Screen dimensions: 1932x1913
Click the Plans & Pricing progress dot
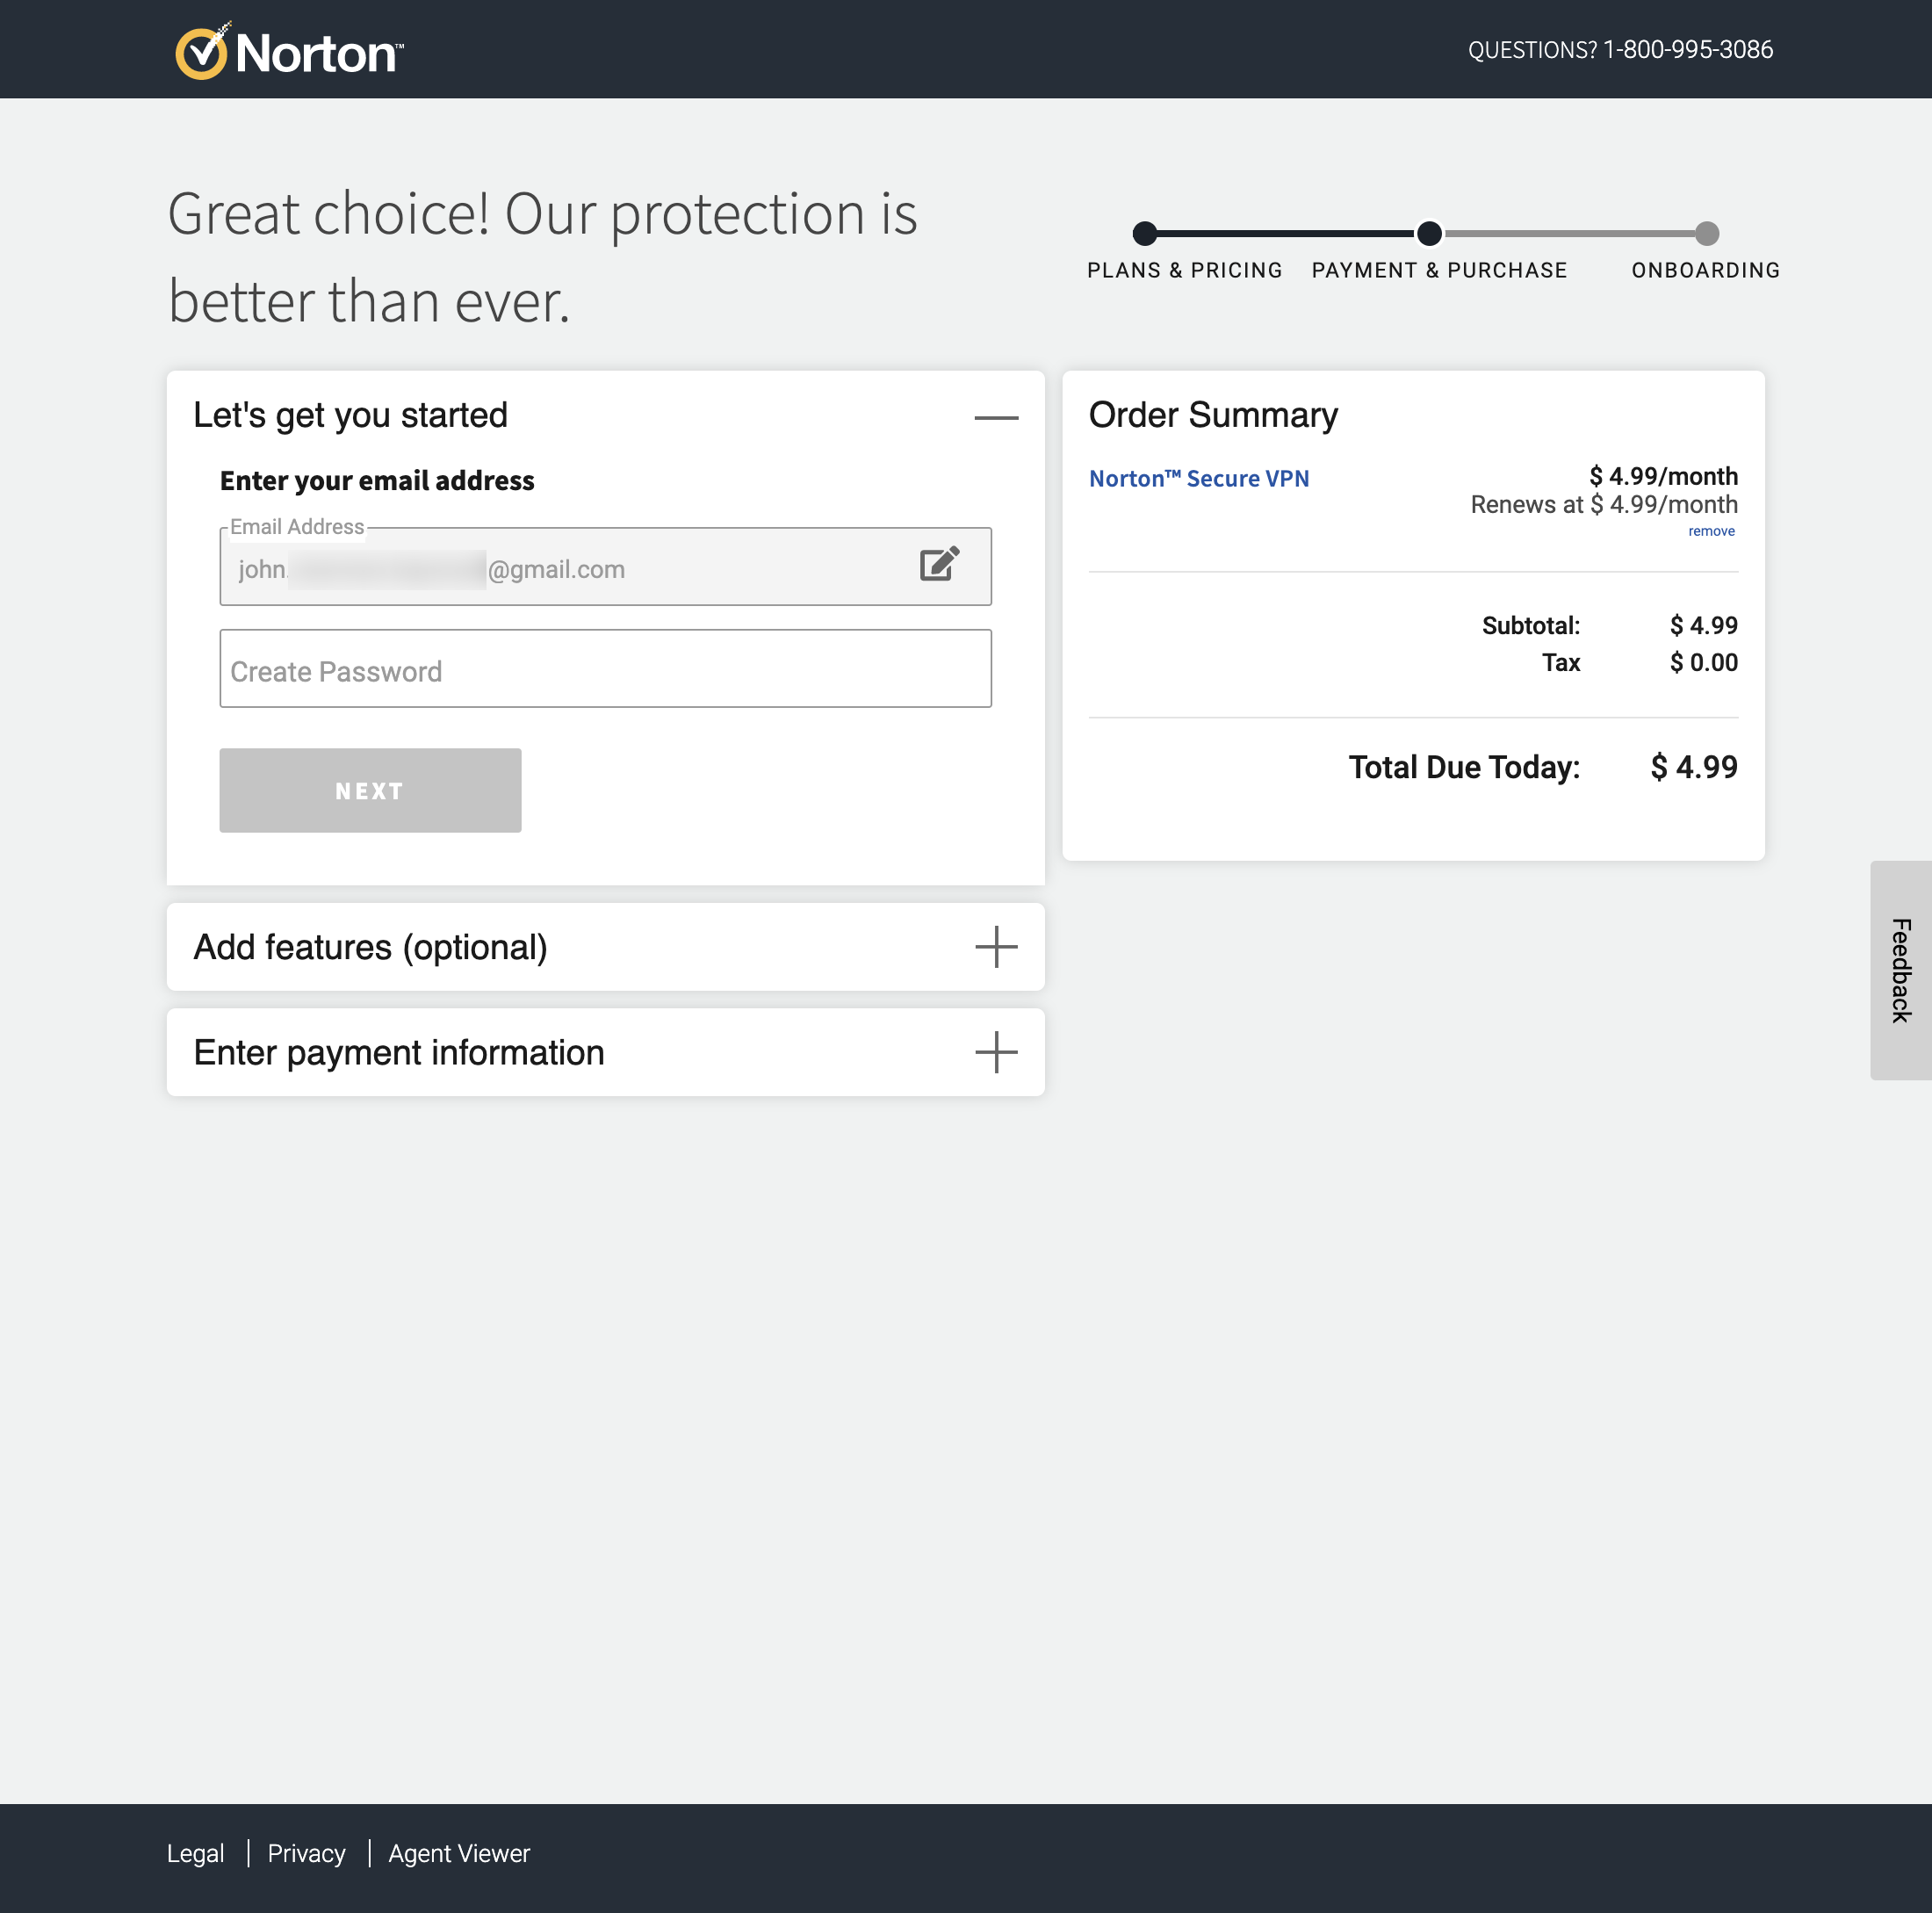click(1146, 234)
